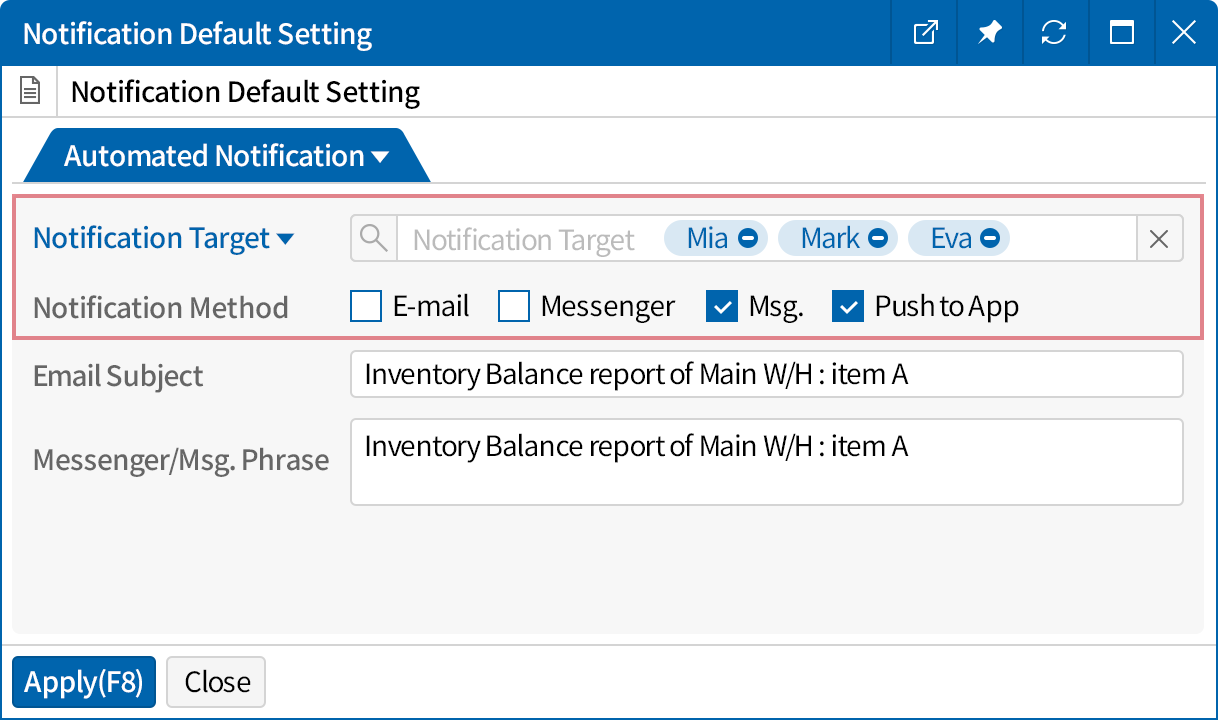Remove Mark from notification targets

878,239
